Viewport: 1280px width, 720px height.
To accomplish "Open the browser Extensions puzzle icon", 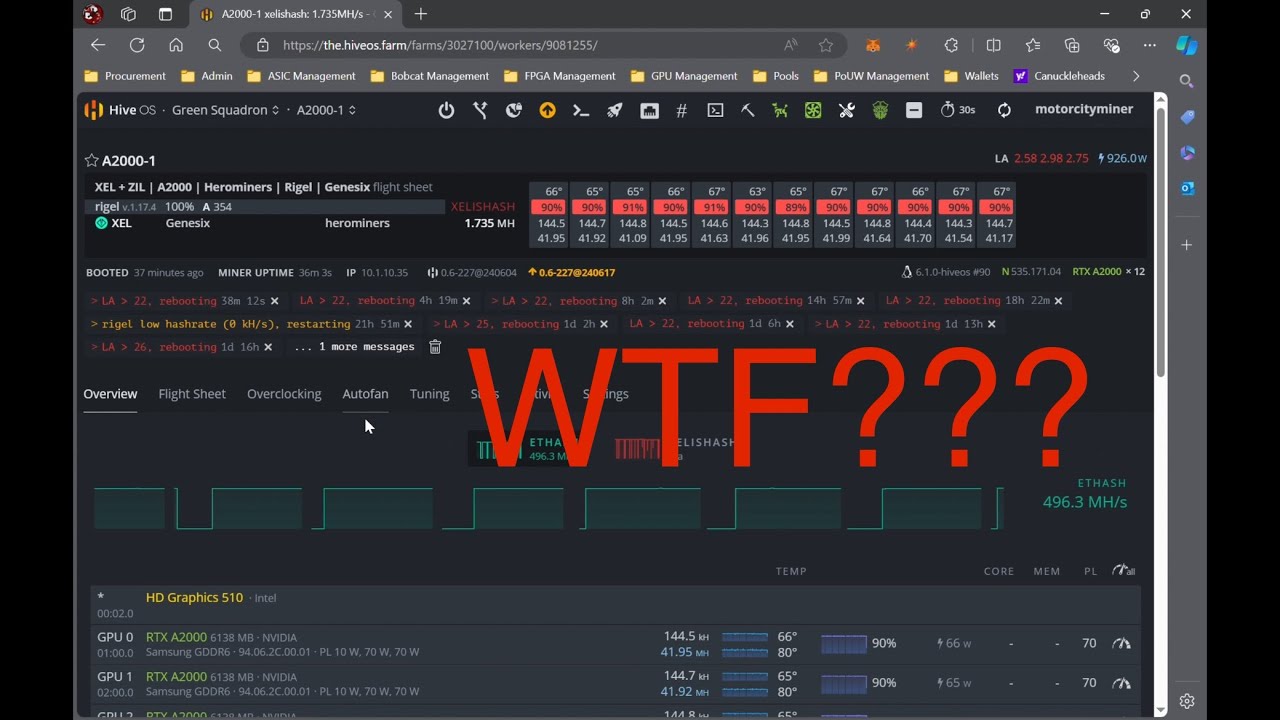I will click(951, 45).
